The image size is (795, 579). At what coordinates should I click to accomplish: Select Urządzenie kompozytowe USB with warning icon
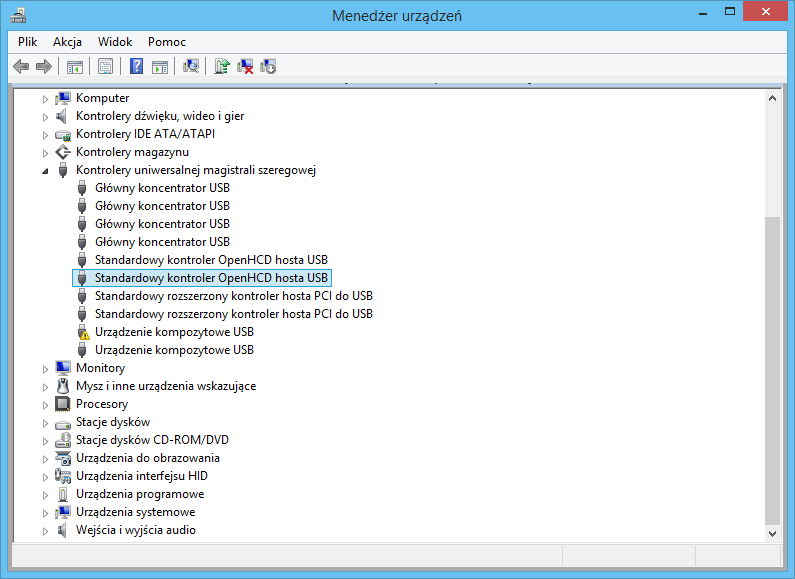(174, 332)
